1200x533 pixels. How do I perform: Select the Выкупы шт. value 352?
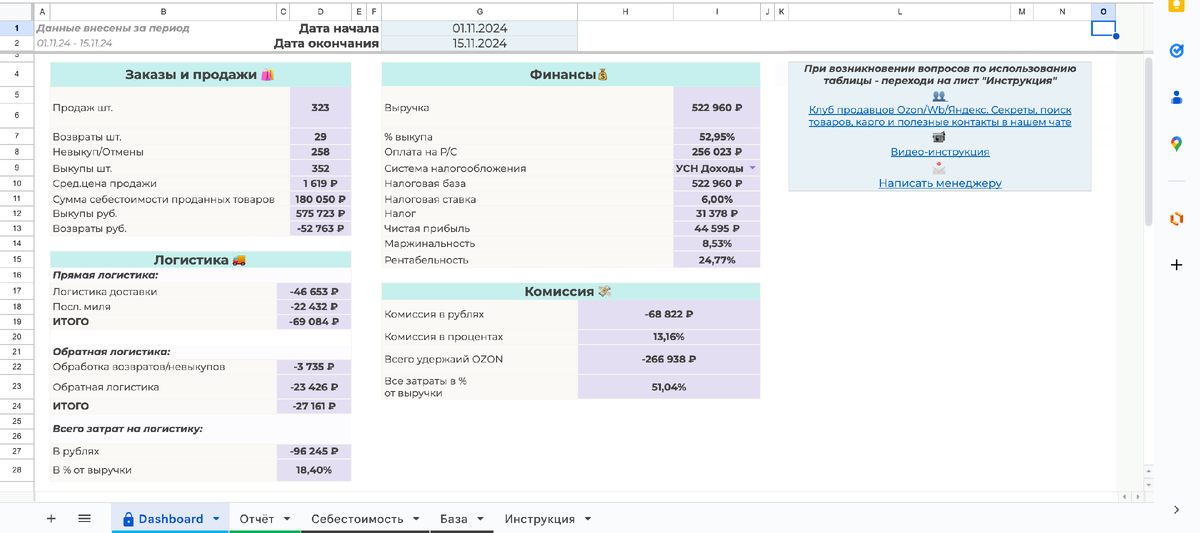tap(320, 168)
